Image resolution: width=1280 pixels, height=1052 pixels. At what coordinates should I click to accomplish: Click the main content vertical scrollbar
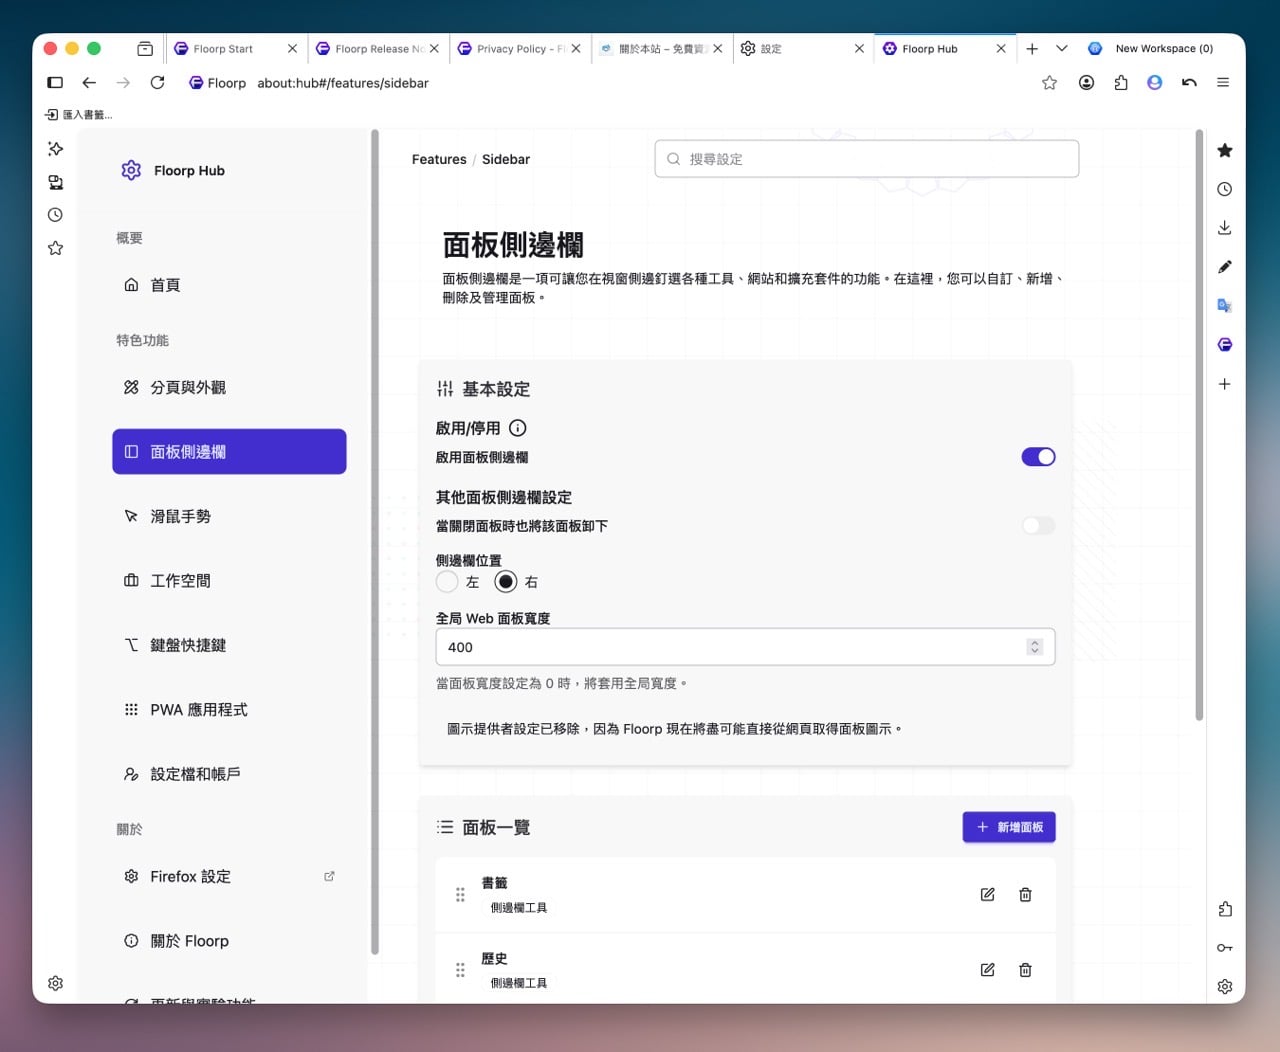point(1199,425)
